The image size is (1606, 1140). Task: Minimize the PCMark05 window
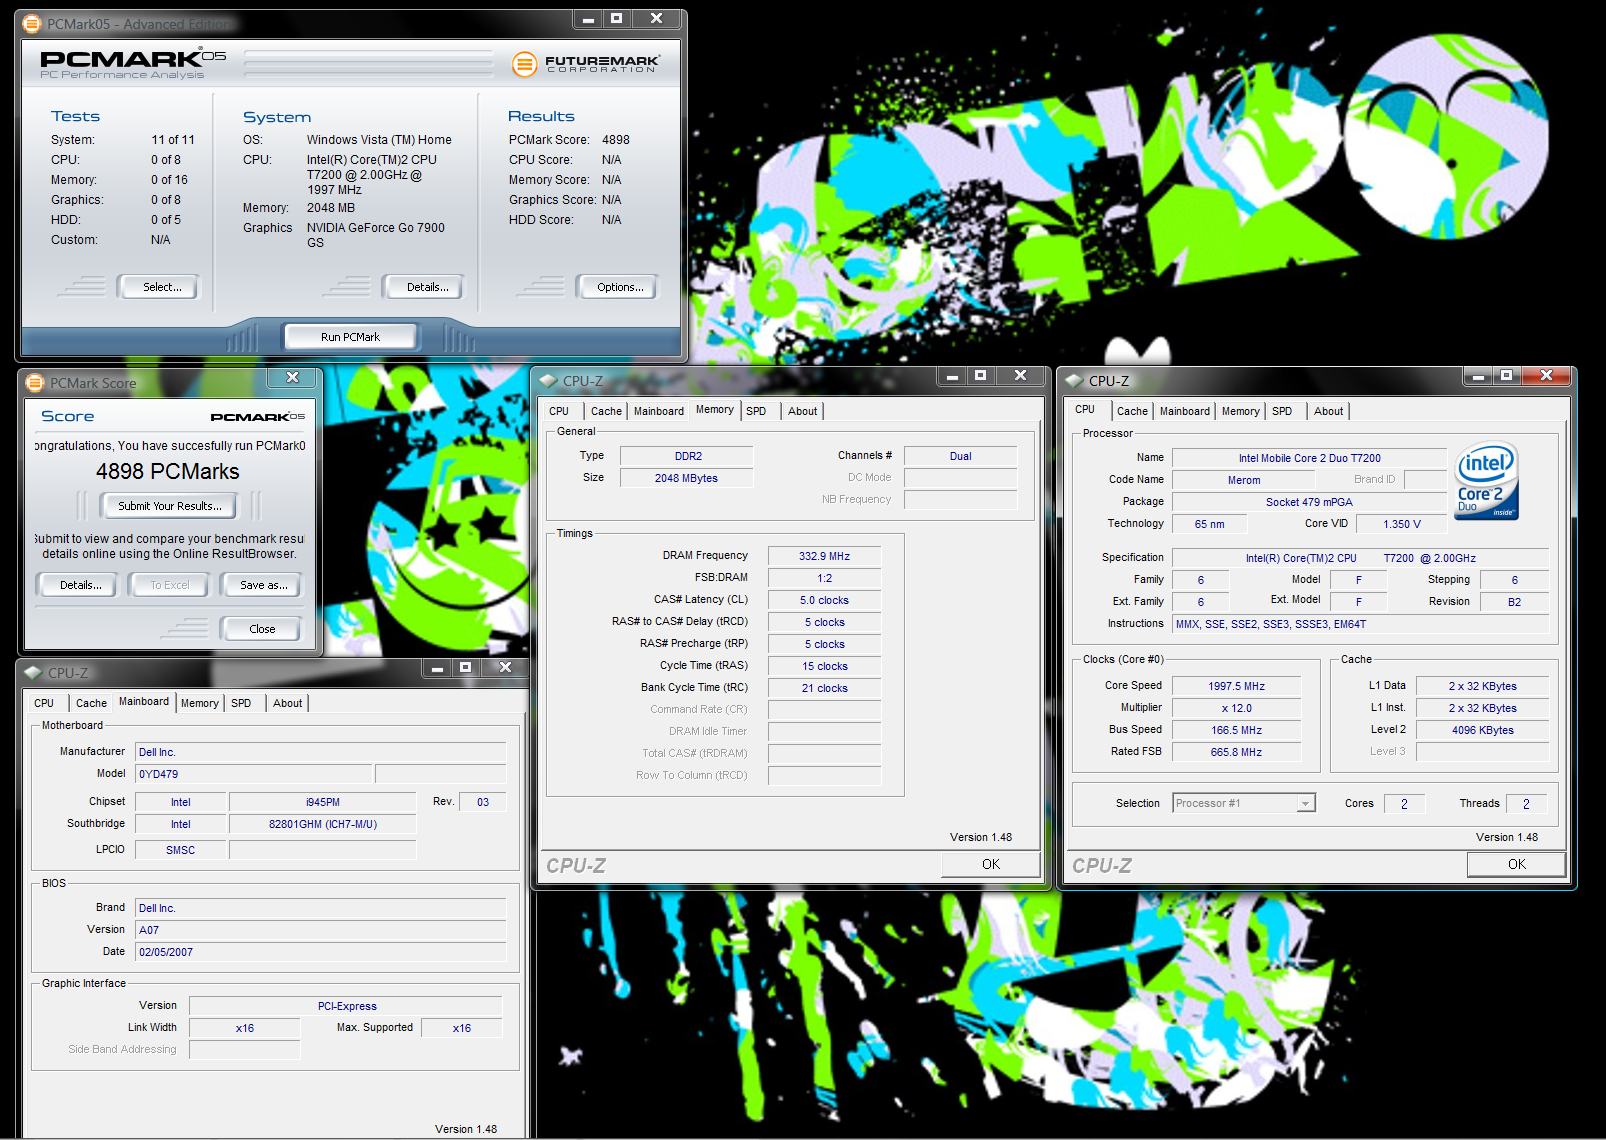[588, 19]
